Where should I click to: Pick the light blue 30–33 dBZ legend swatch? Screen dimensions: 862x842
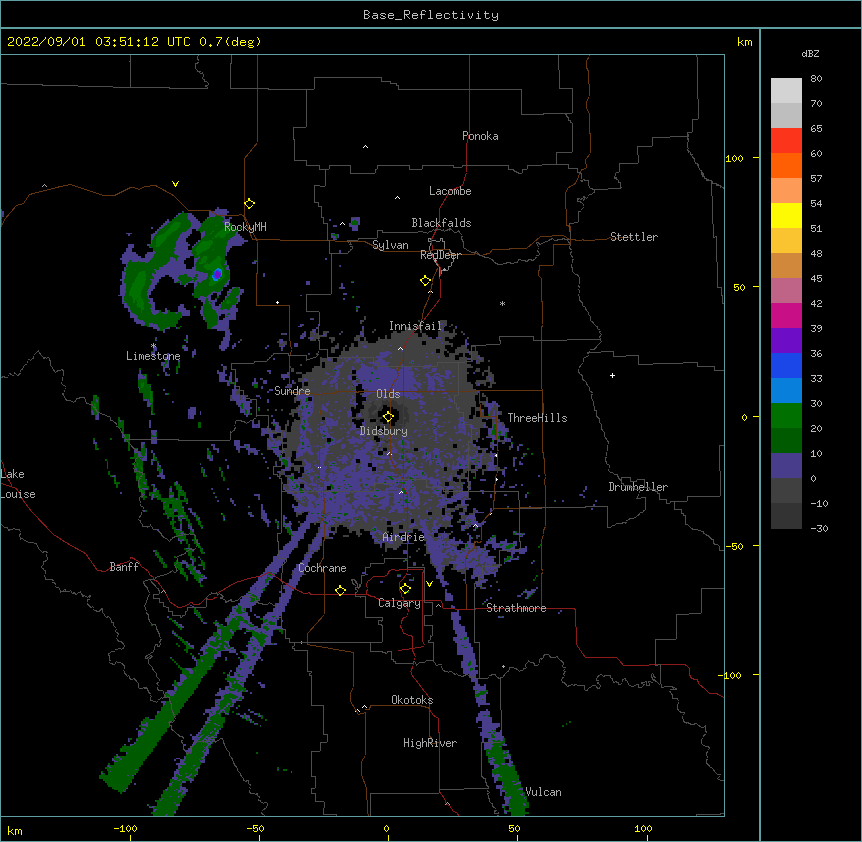tap(786, 390)
